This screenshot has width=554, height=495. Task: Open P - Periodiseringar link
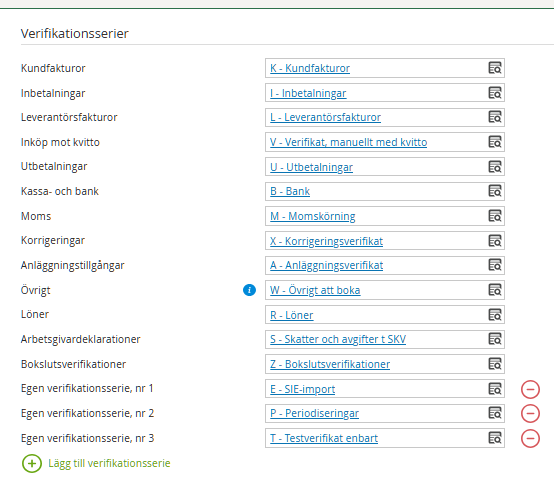click(314, 413)
